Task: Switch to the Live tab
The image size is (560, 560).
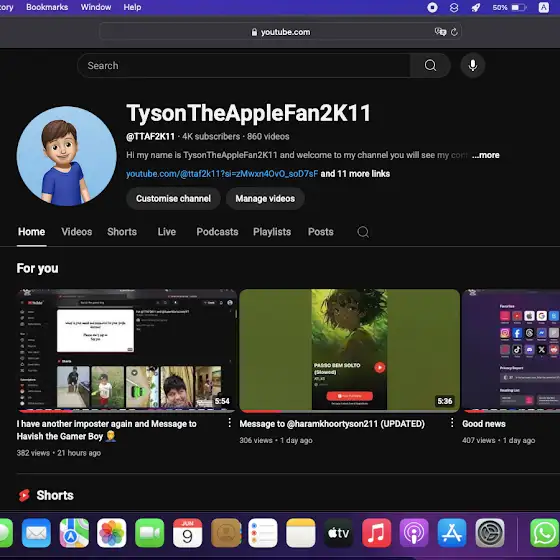Action: pyautogui.click(x=166, y=232)
